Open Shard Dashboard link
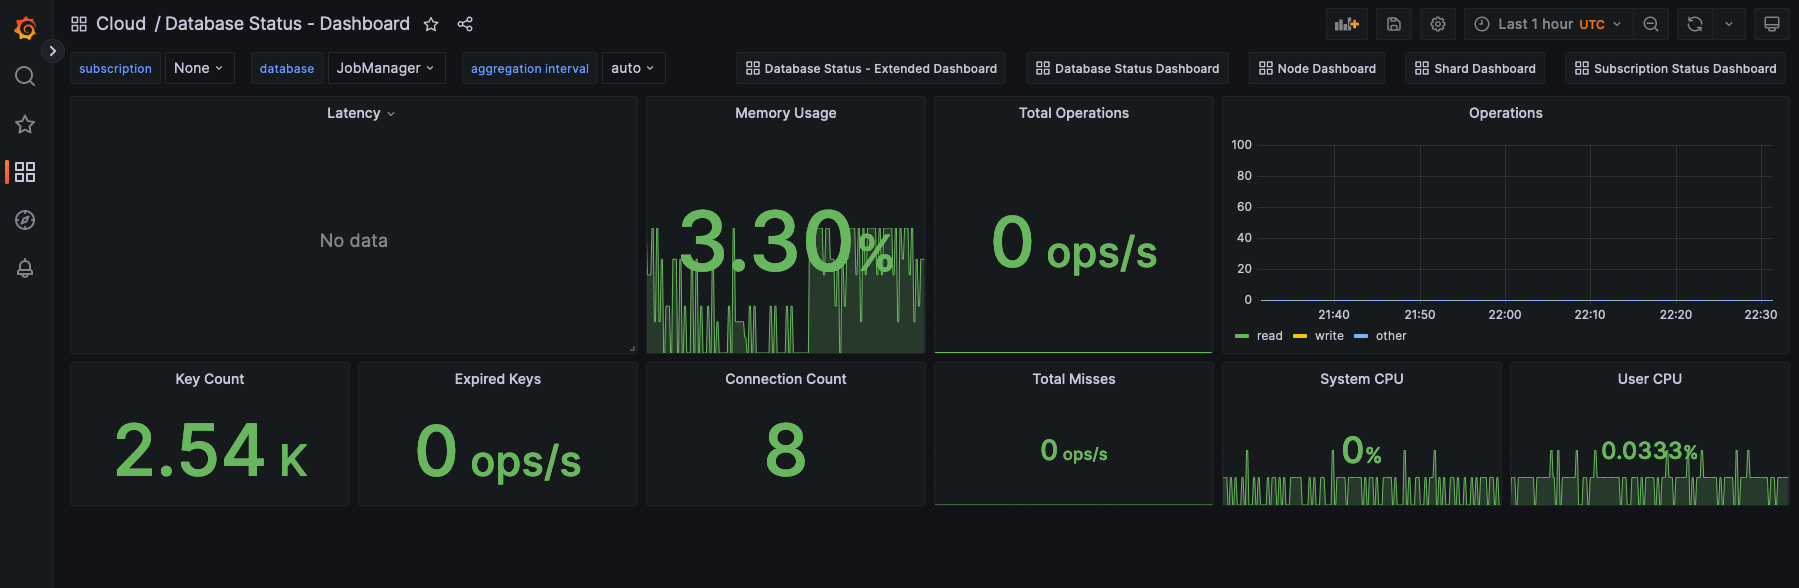 pos(1475,68)
